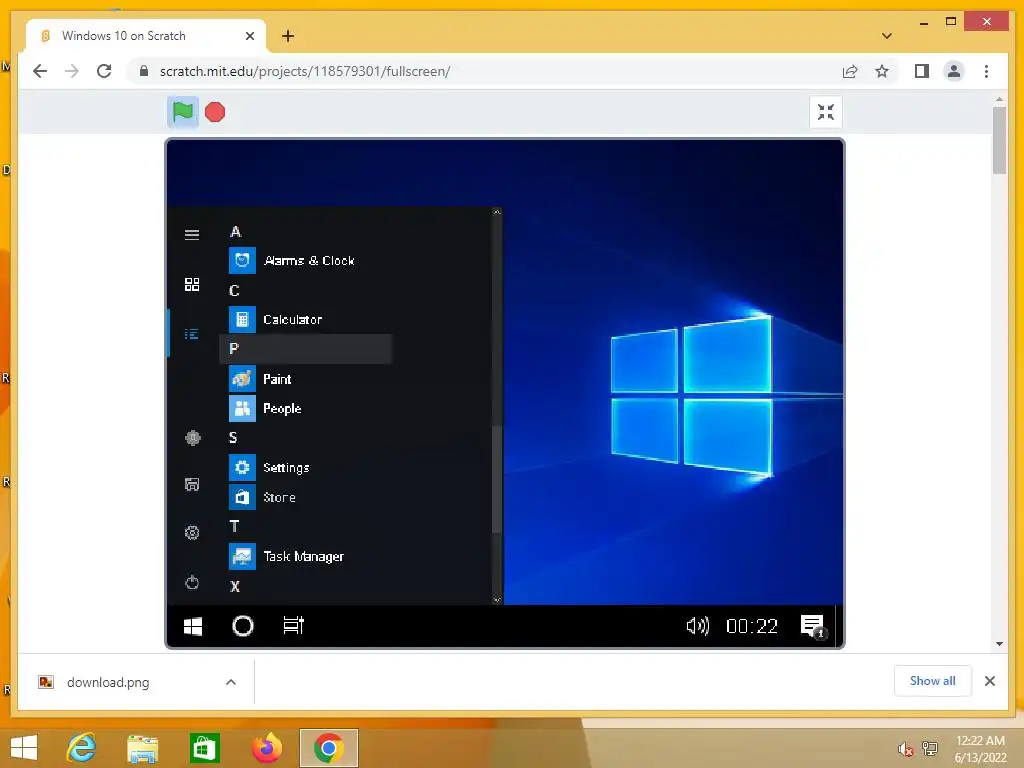Open host Windows 8 Start button
The image size is (1024, 768).
pos(24,748)
